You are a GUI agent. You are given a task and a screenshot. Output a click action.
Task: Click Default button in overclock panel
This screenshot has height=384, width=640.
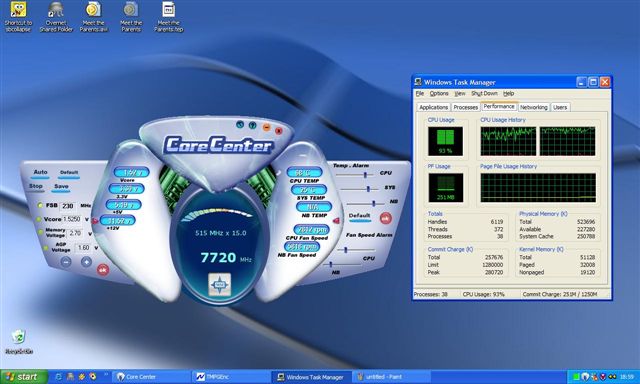[69, 173]
